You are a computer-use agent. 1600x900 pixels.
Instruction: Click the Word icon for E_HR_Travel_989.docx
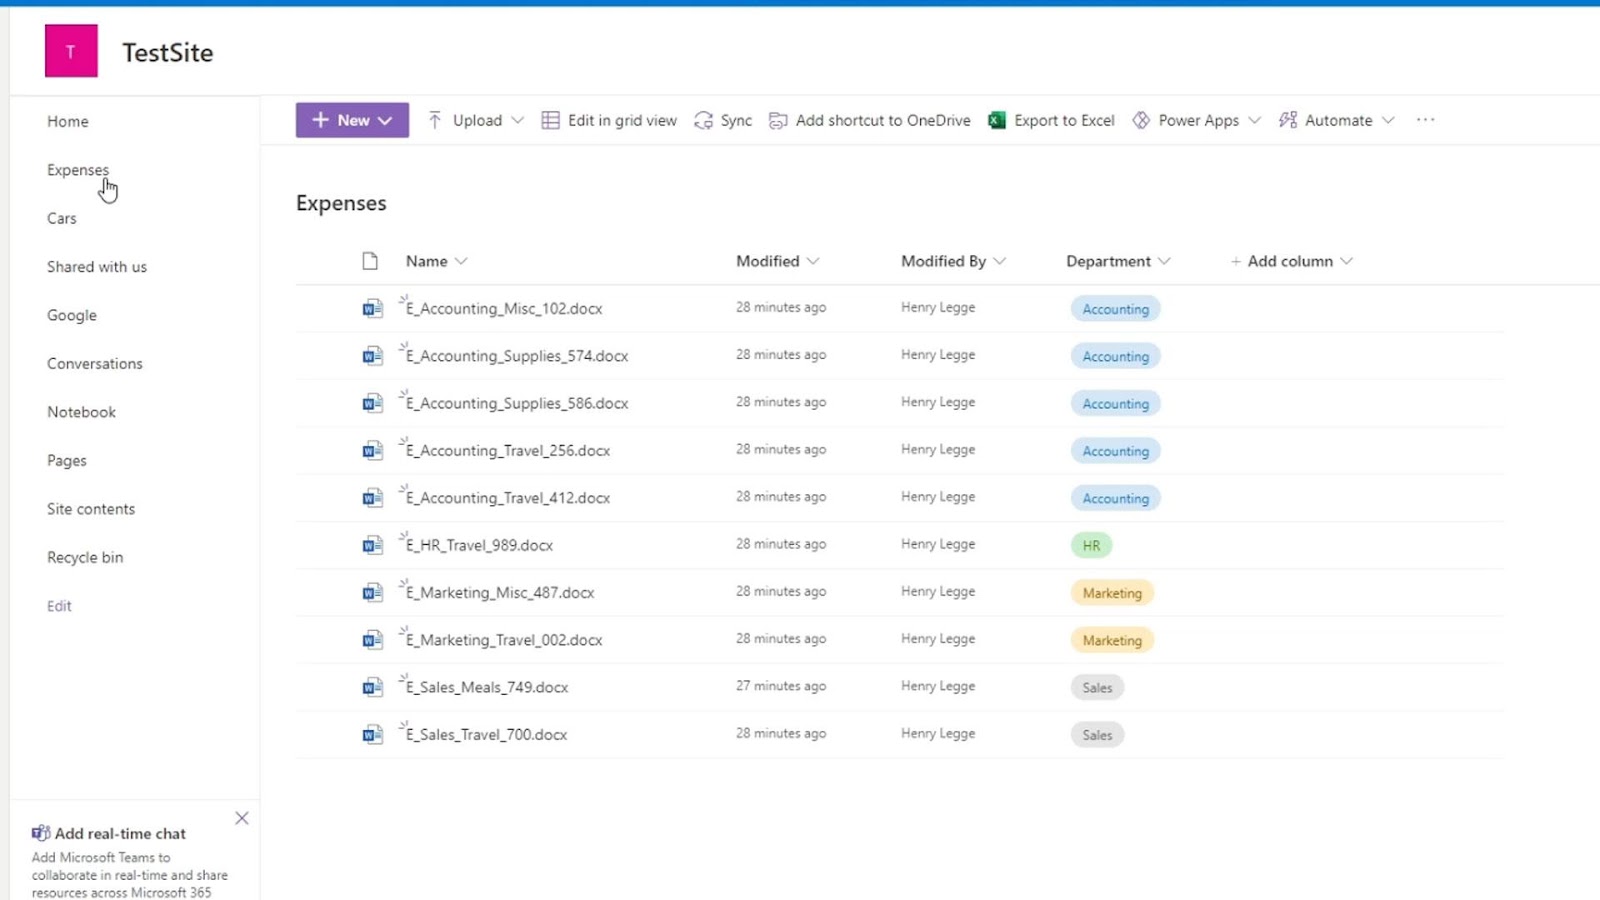(x=372, y=546)
